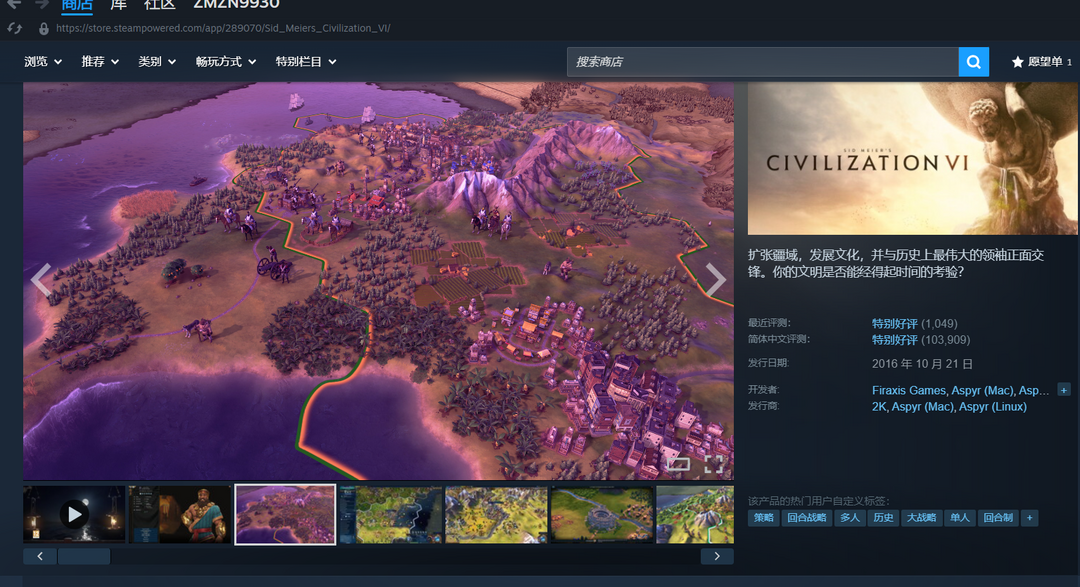Open the wishlist star button

click(1041, 62)
